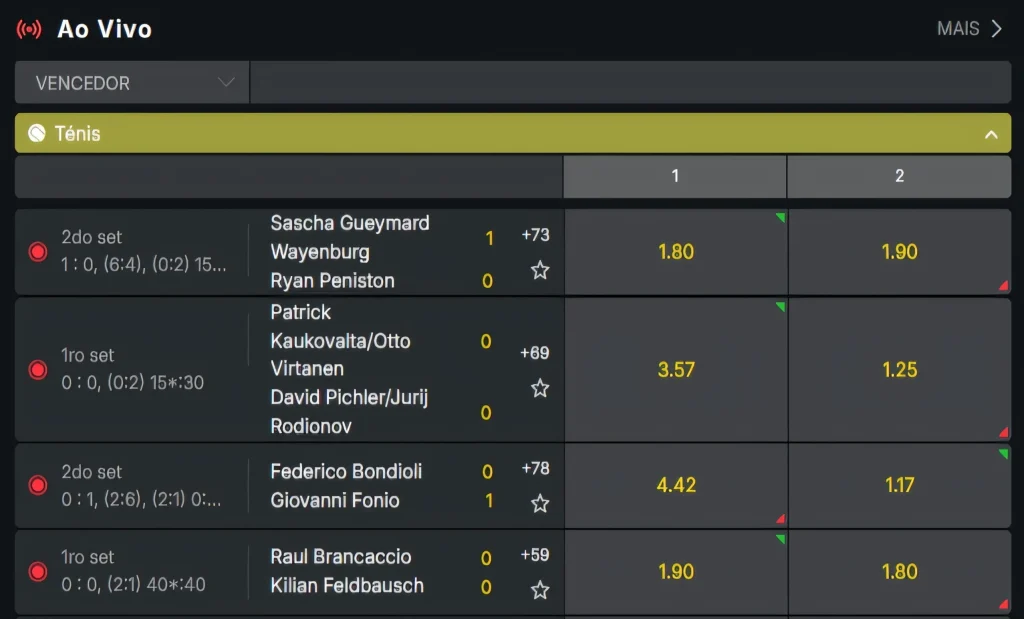This screenshot has width=1024, height=619.
Task: Click the column 1 header
Action: point(675,176)
